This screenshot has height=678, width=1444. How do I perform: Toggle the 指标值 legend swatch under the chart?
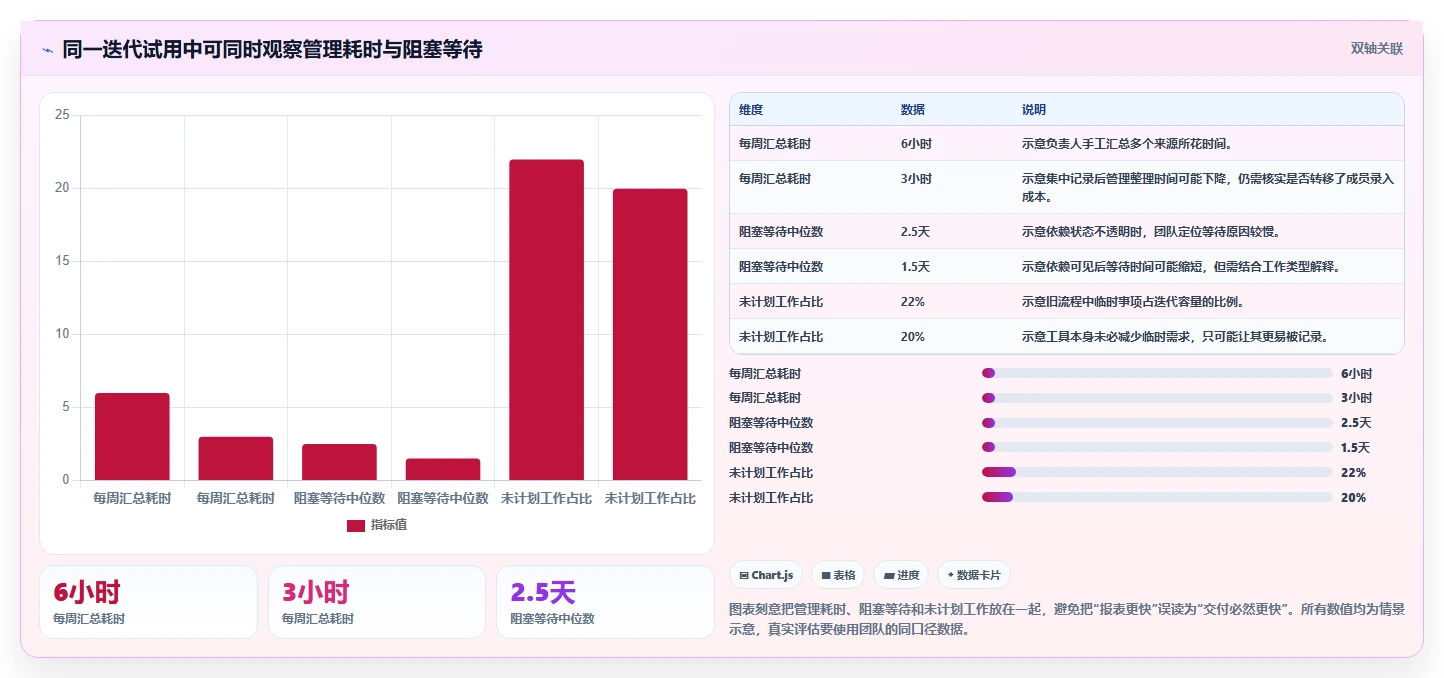click(x=356, y=525)
